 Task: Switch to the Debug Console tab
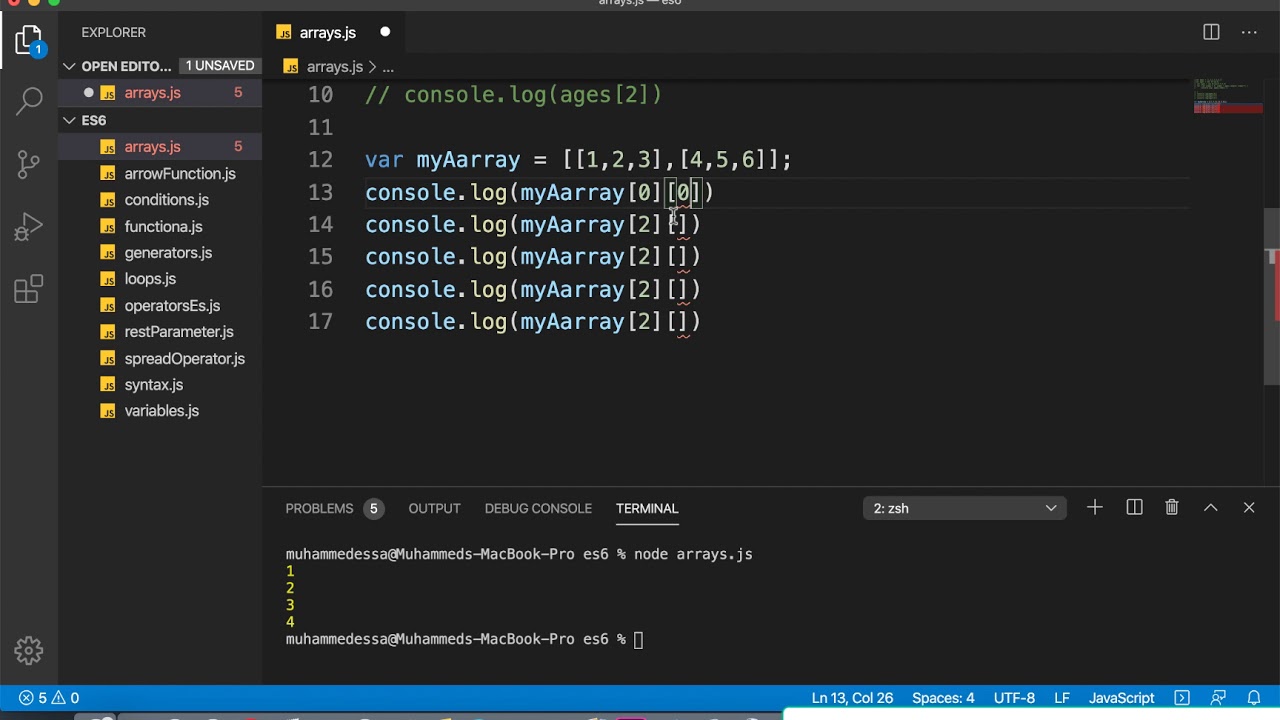[x=538, y=508]
